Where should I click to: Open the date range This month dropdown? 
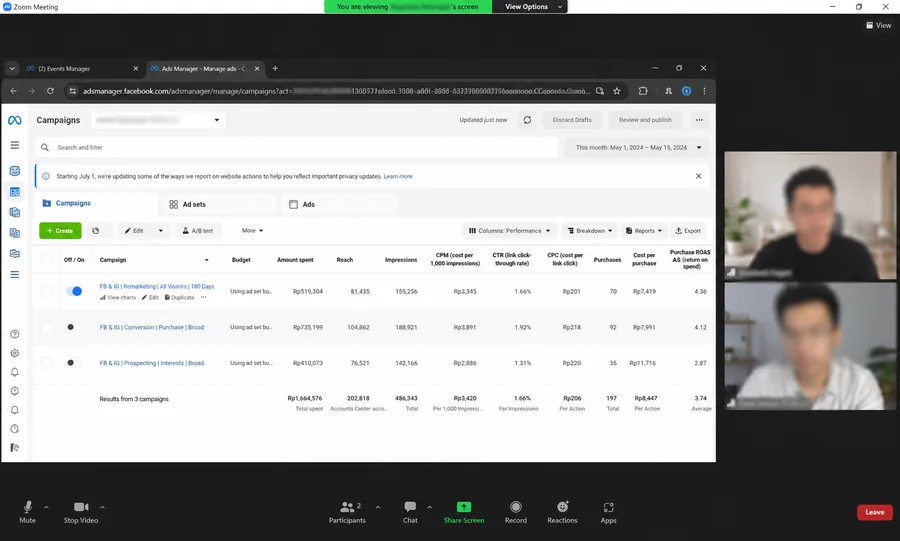[x=638, y=147]
